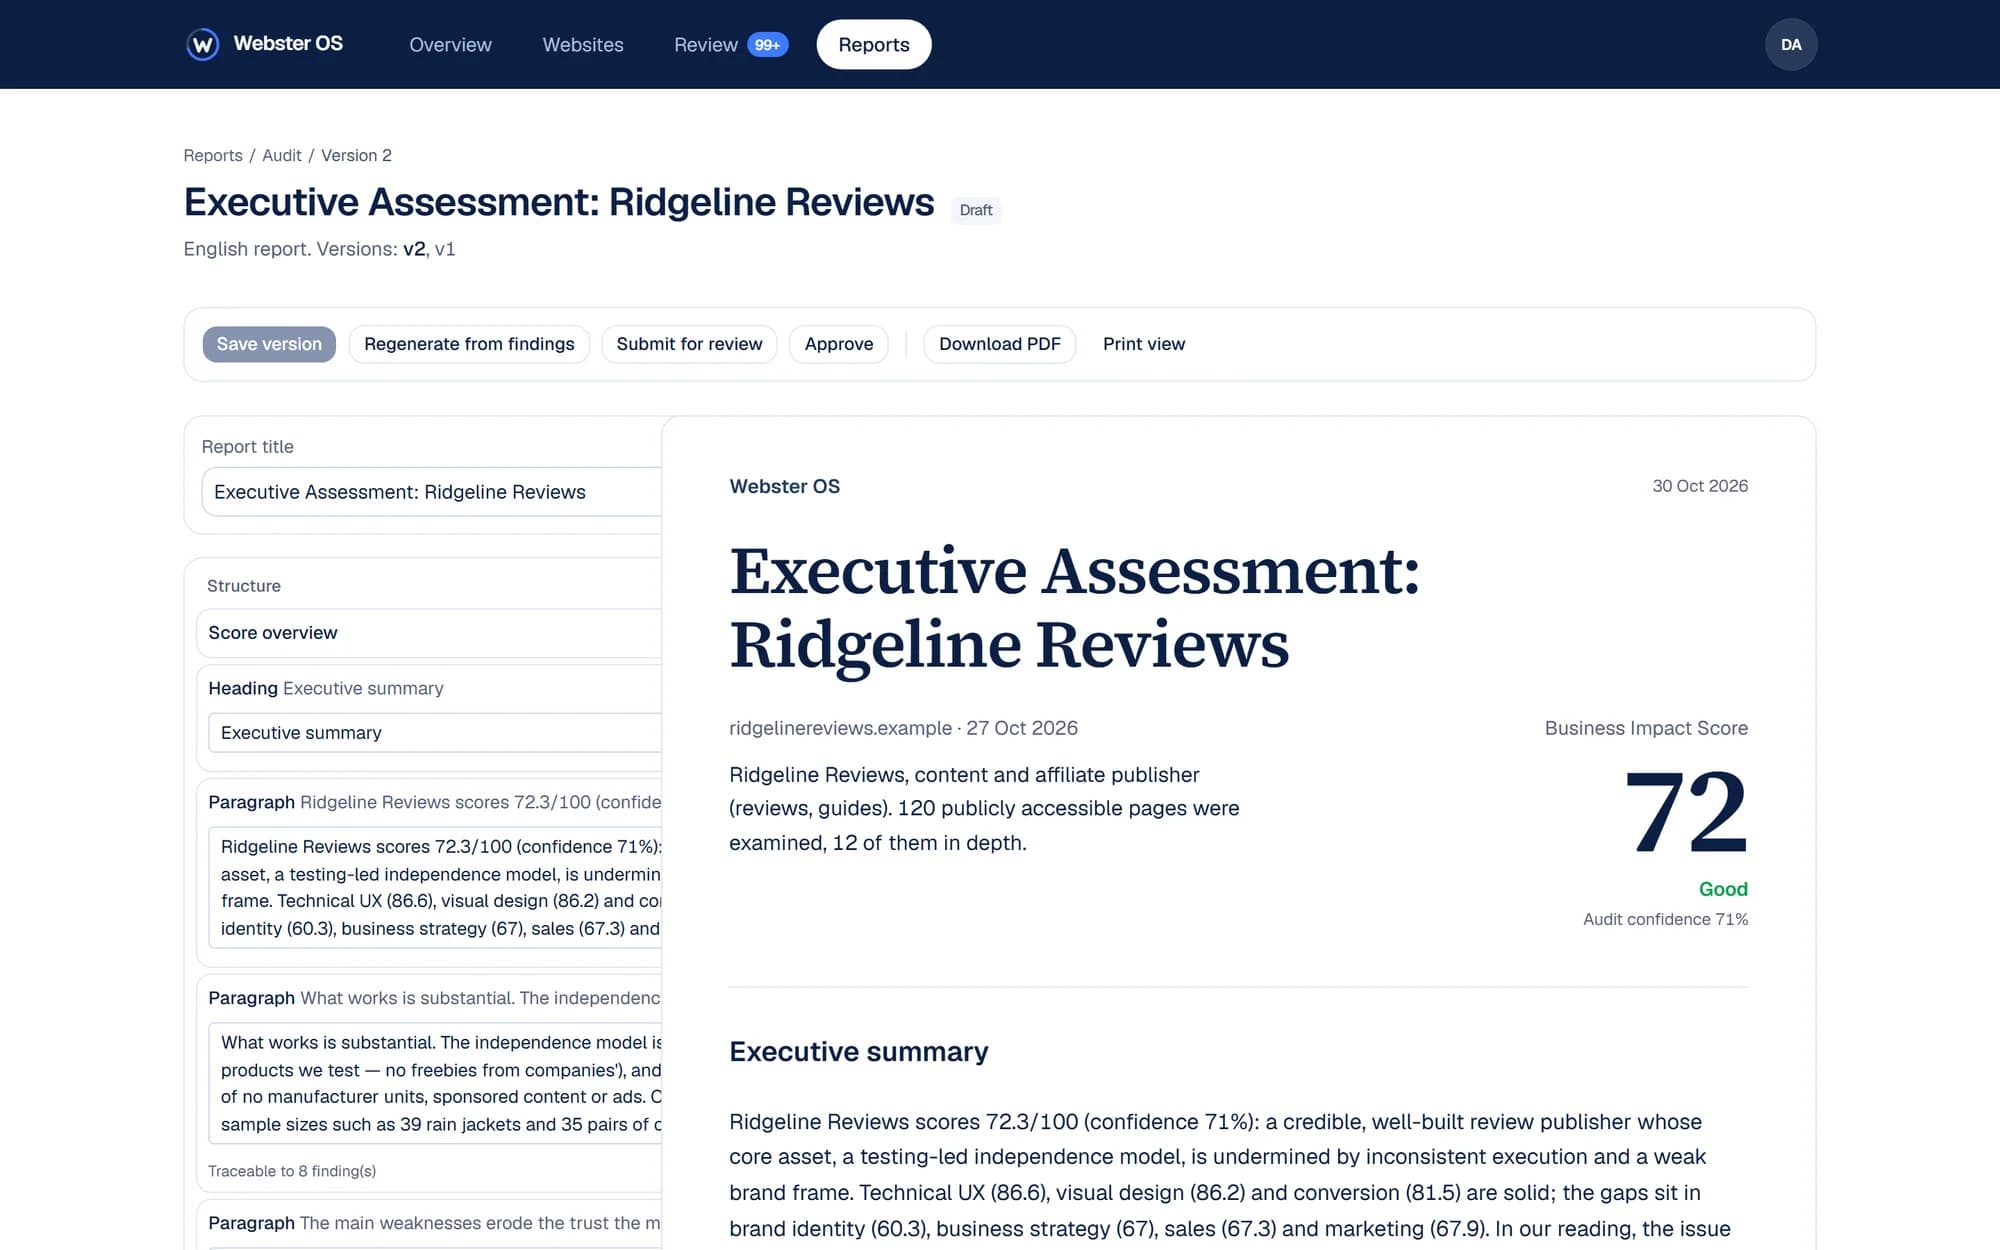The height and width of the screenshot is (1250, 2000).
Task: Go to the Websites nav item
Action: pos(583,44)
